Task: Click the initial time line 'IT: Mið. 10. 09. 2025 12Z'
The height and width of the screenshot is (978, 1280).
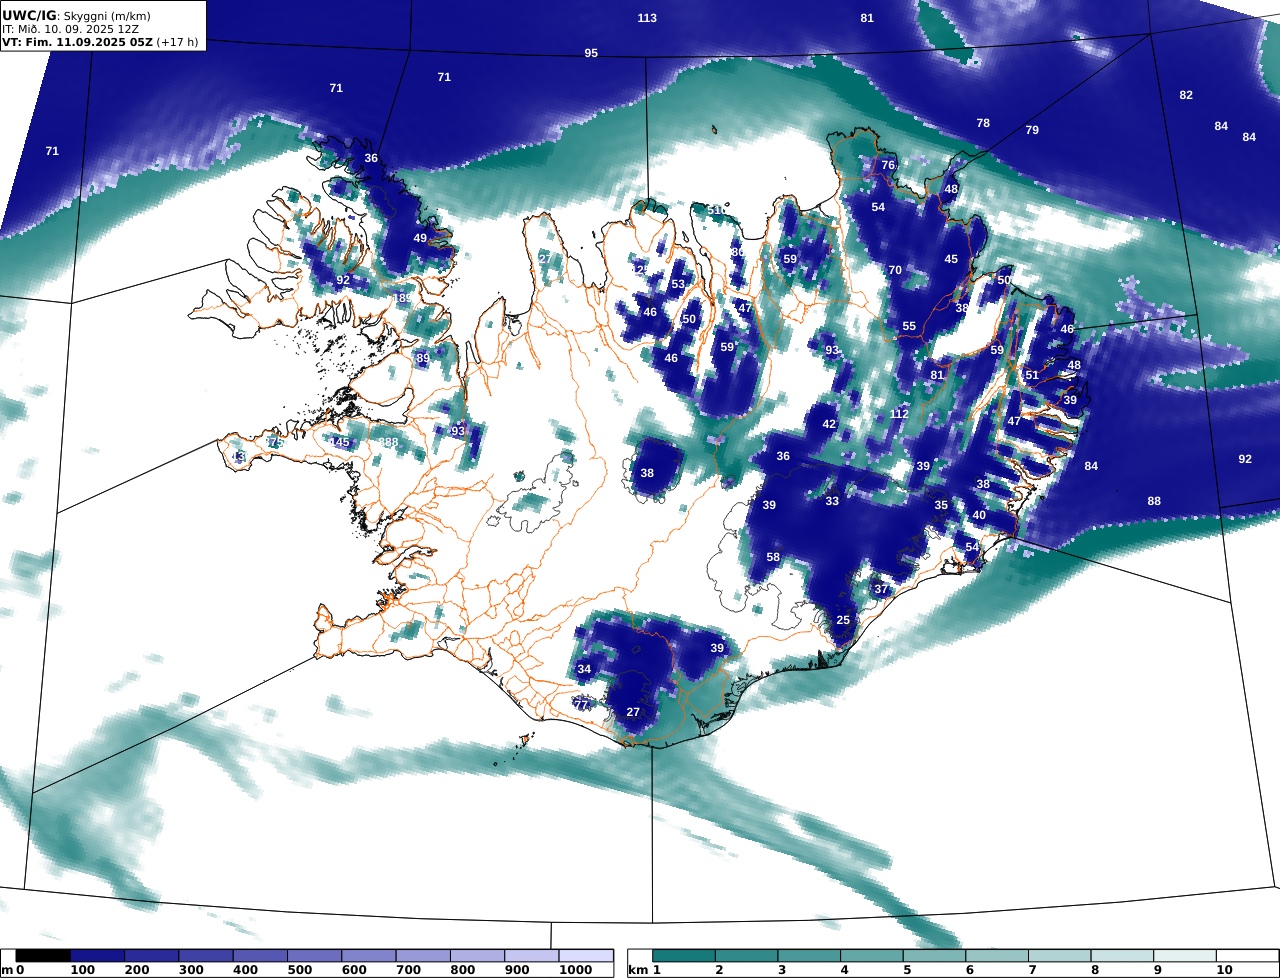Action: click(x=70, y=29)
